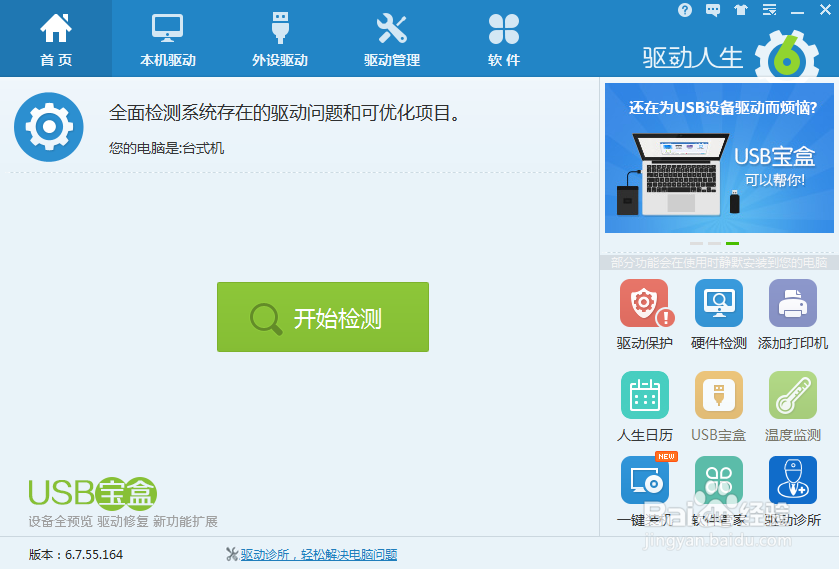Open 驱动诊所，轻松解决电脑问题 link

coord(318,555)
